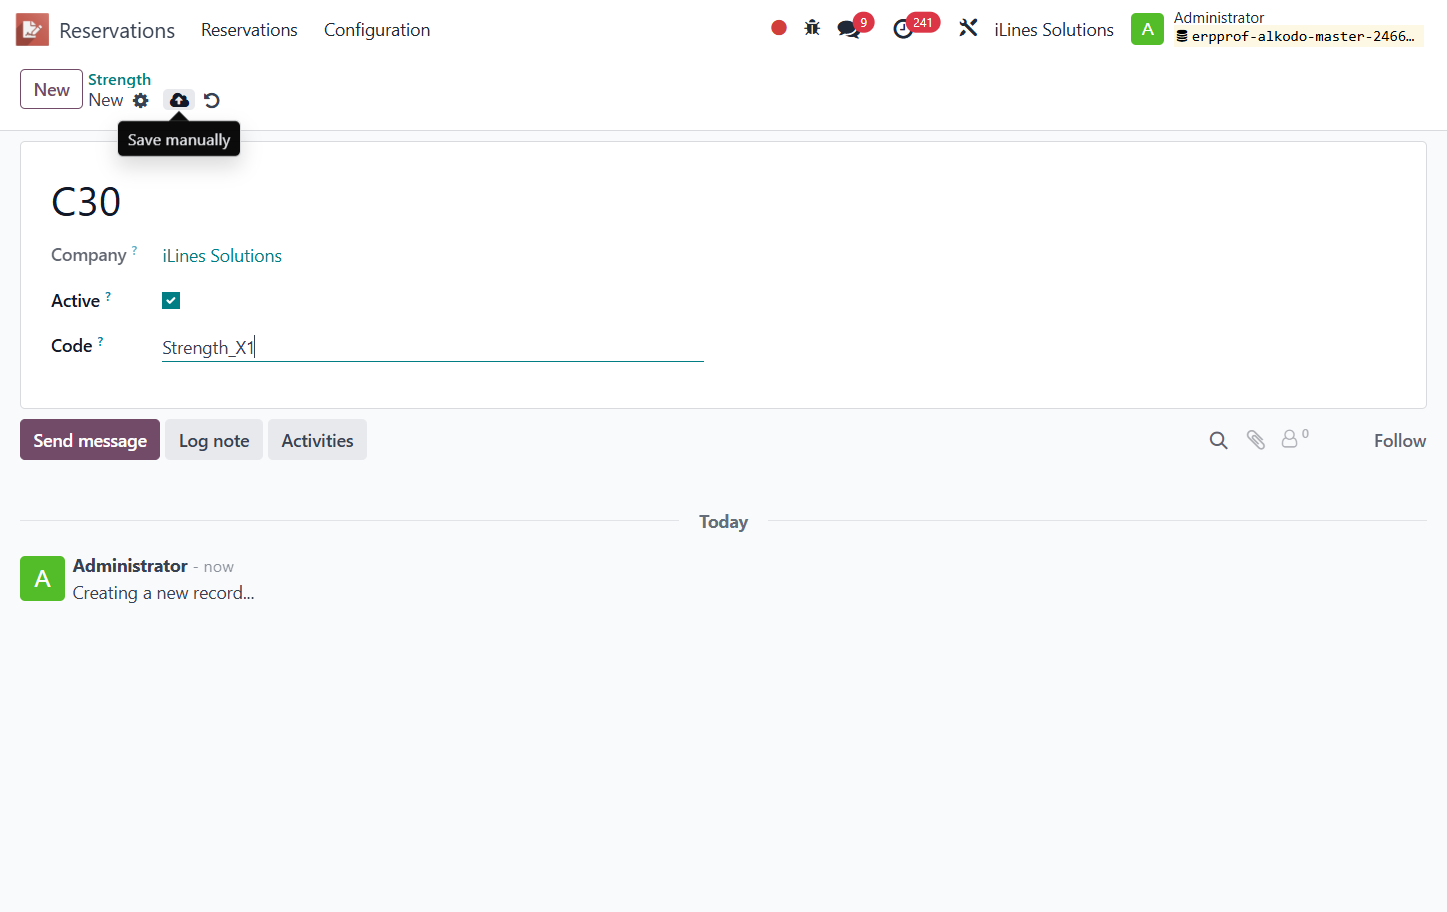Click the Code input field
This screenshot has width=1447, height=912.
(x=433, y=347)
